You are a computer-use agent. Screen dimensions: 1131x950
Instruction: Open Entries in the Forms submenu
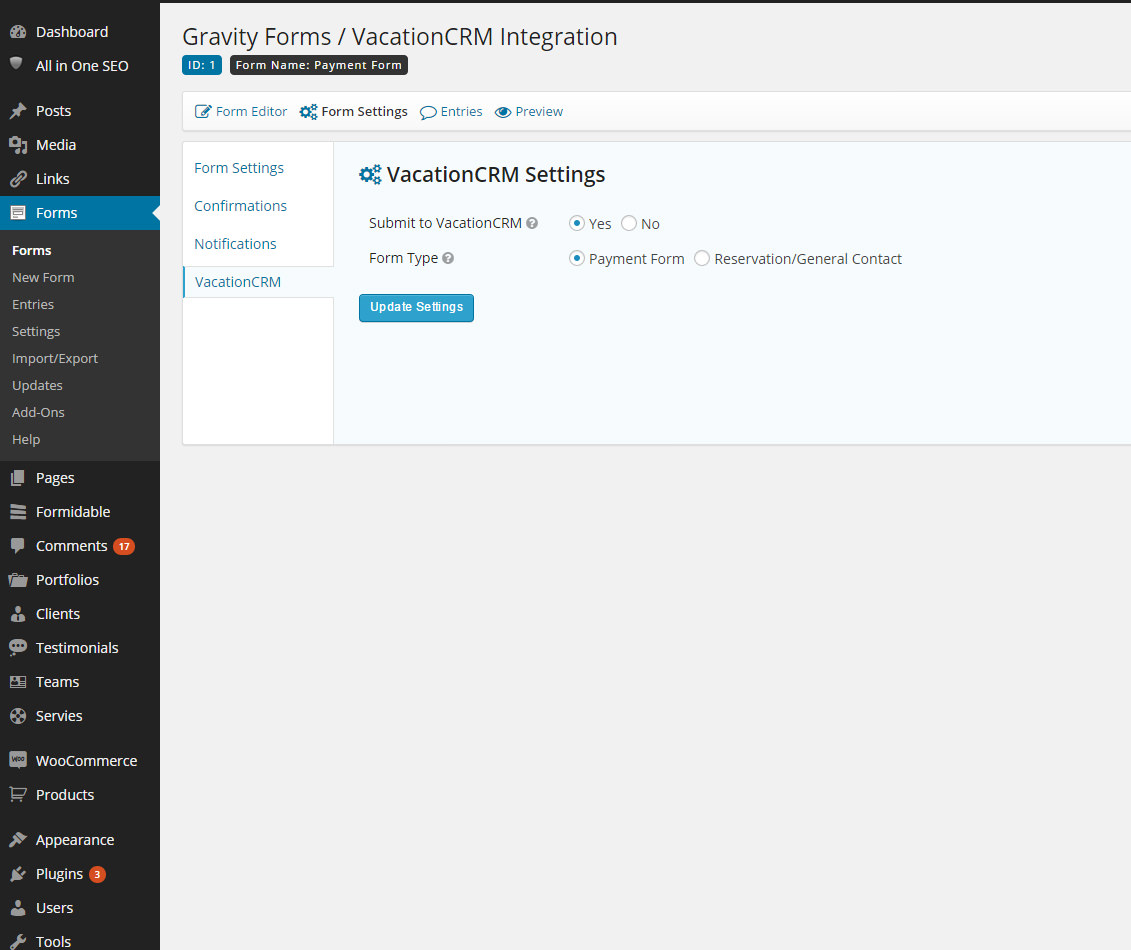[33, 304]
